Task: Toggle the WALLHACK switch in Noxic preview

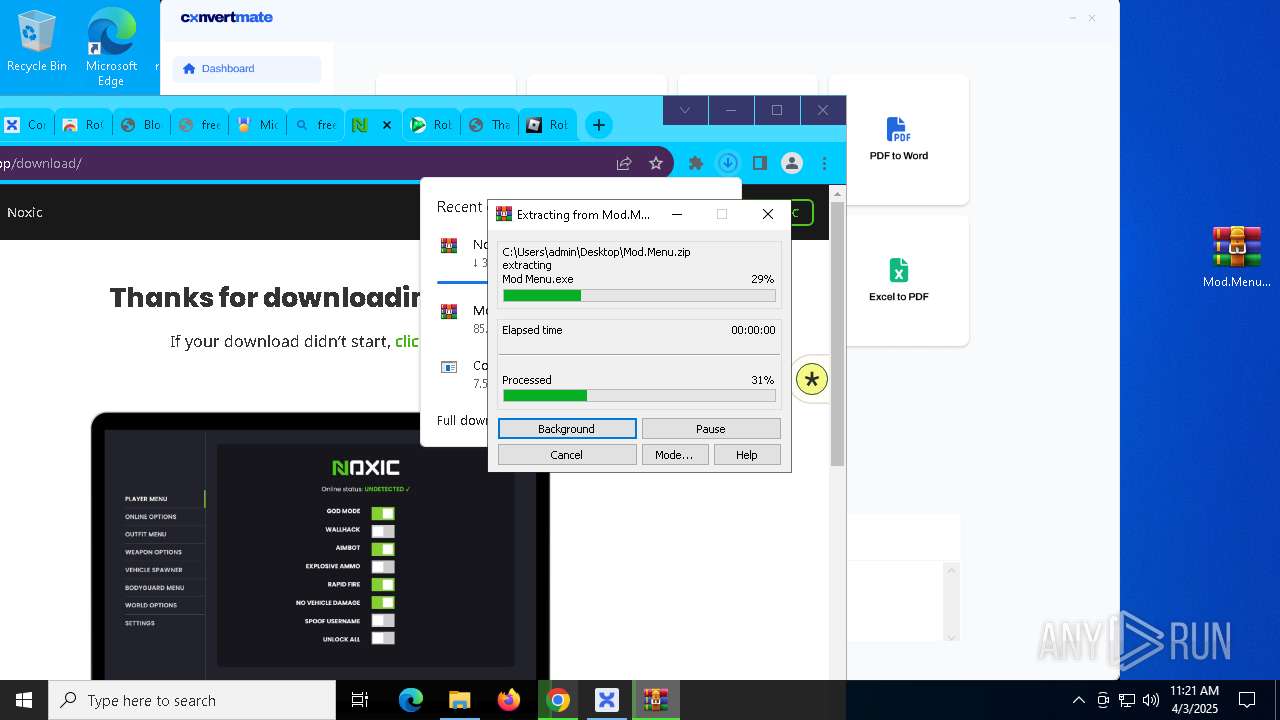Action: [x=383, y=531]
